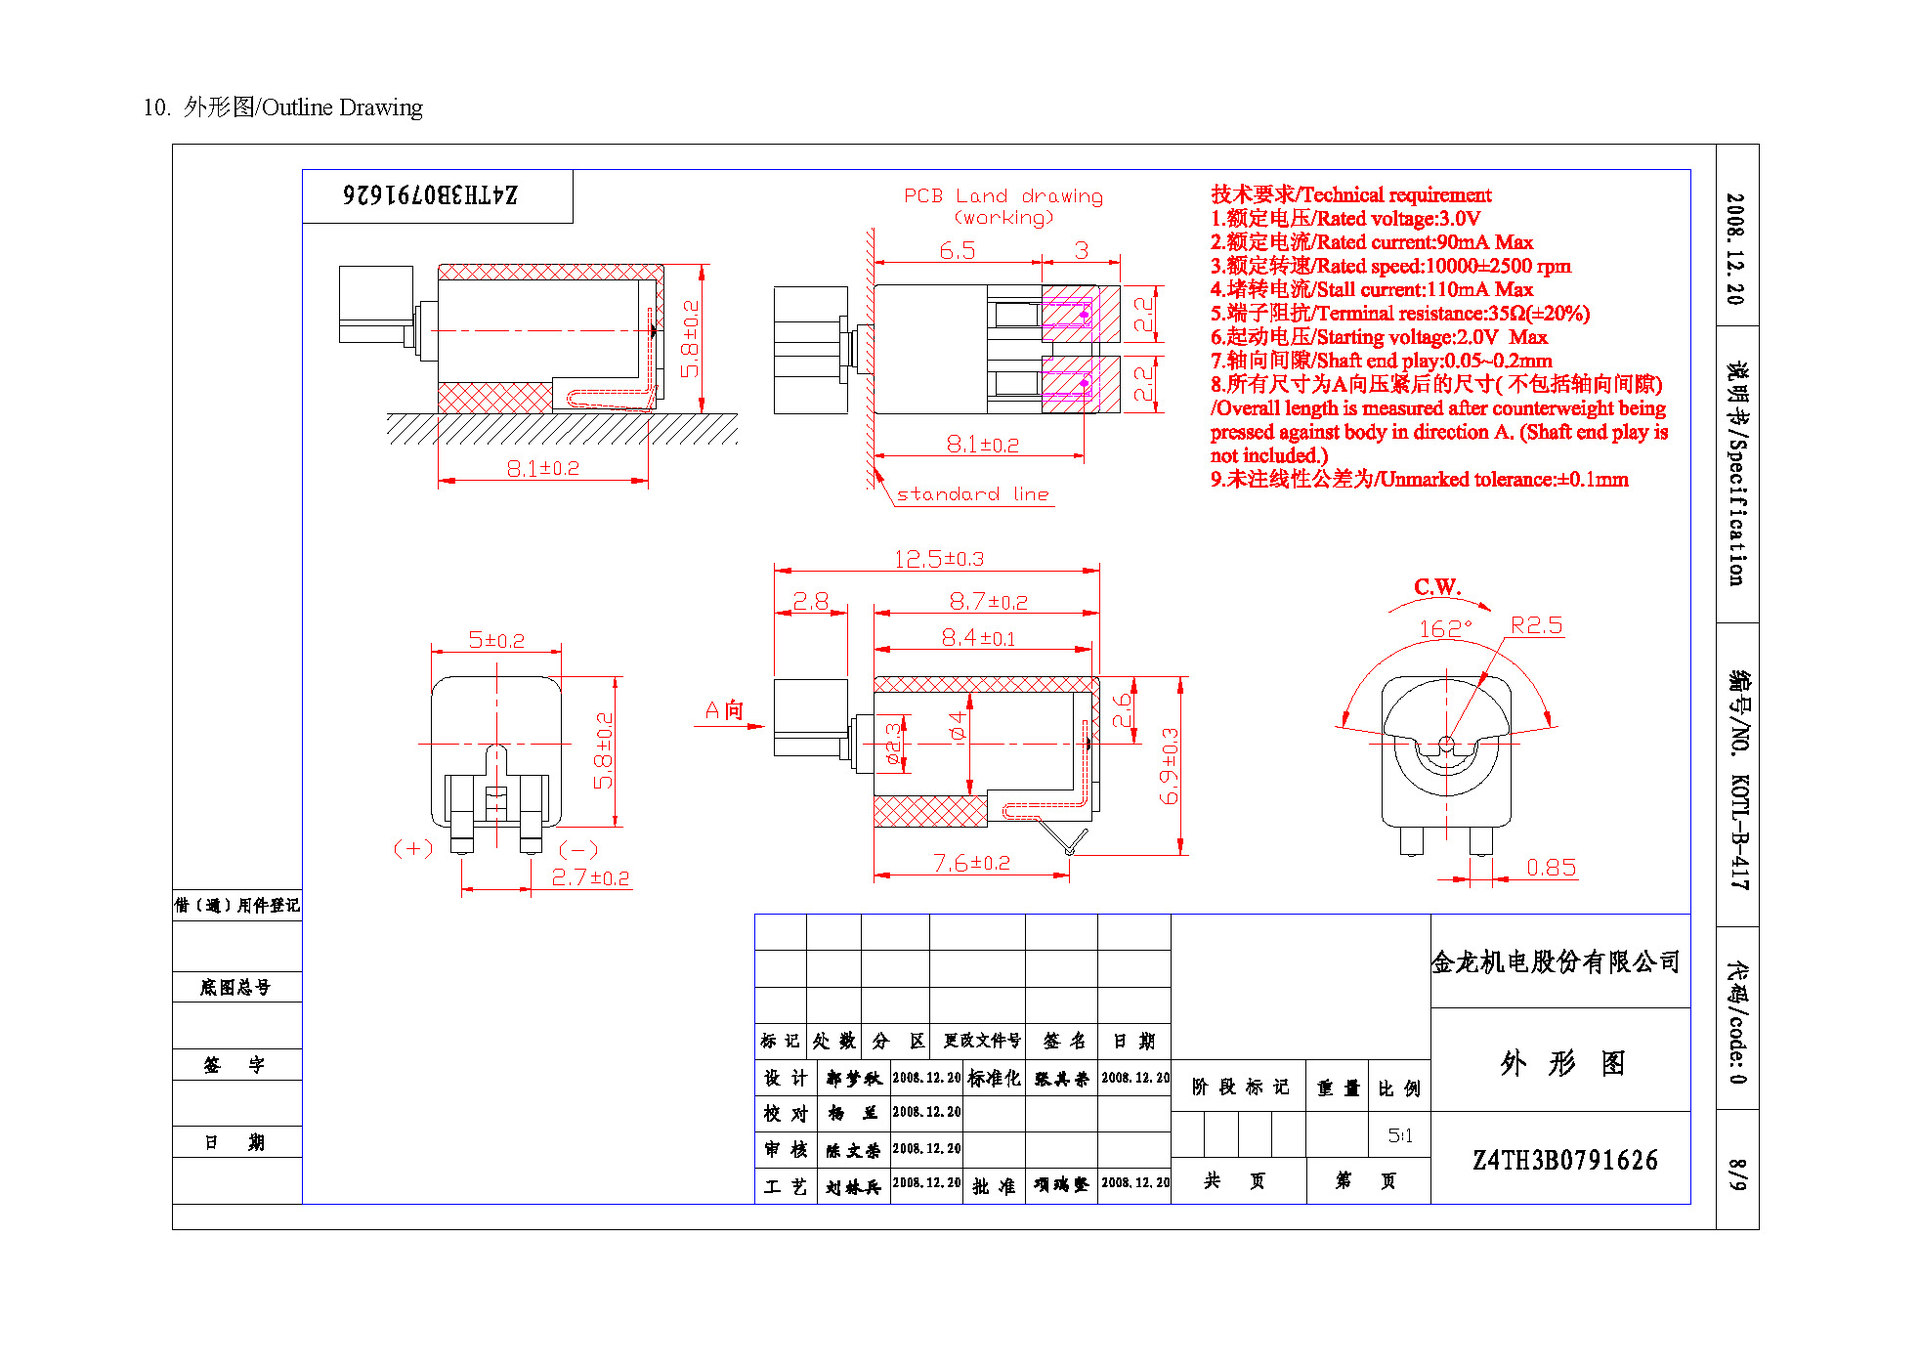
Task: Click the mirrored Z4TH3B0791626 label box
Action: point(432,196)
